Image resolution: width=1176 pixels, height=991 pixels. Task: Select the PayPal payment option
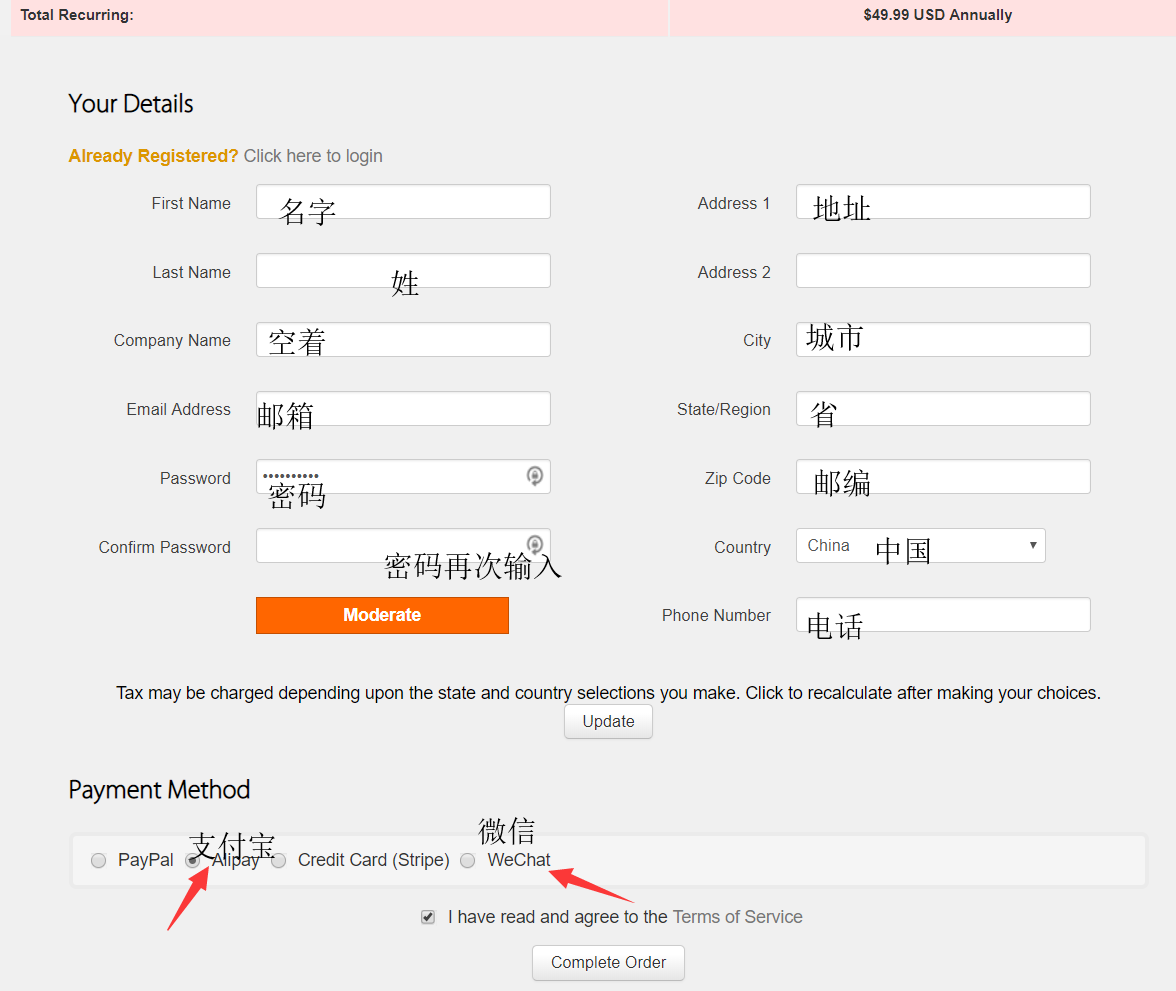pos(98,861)
